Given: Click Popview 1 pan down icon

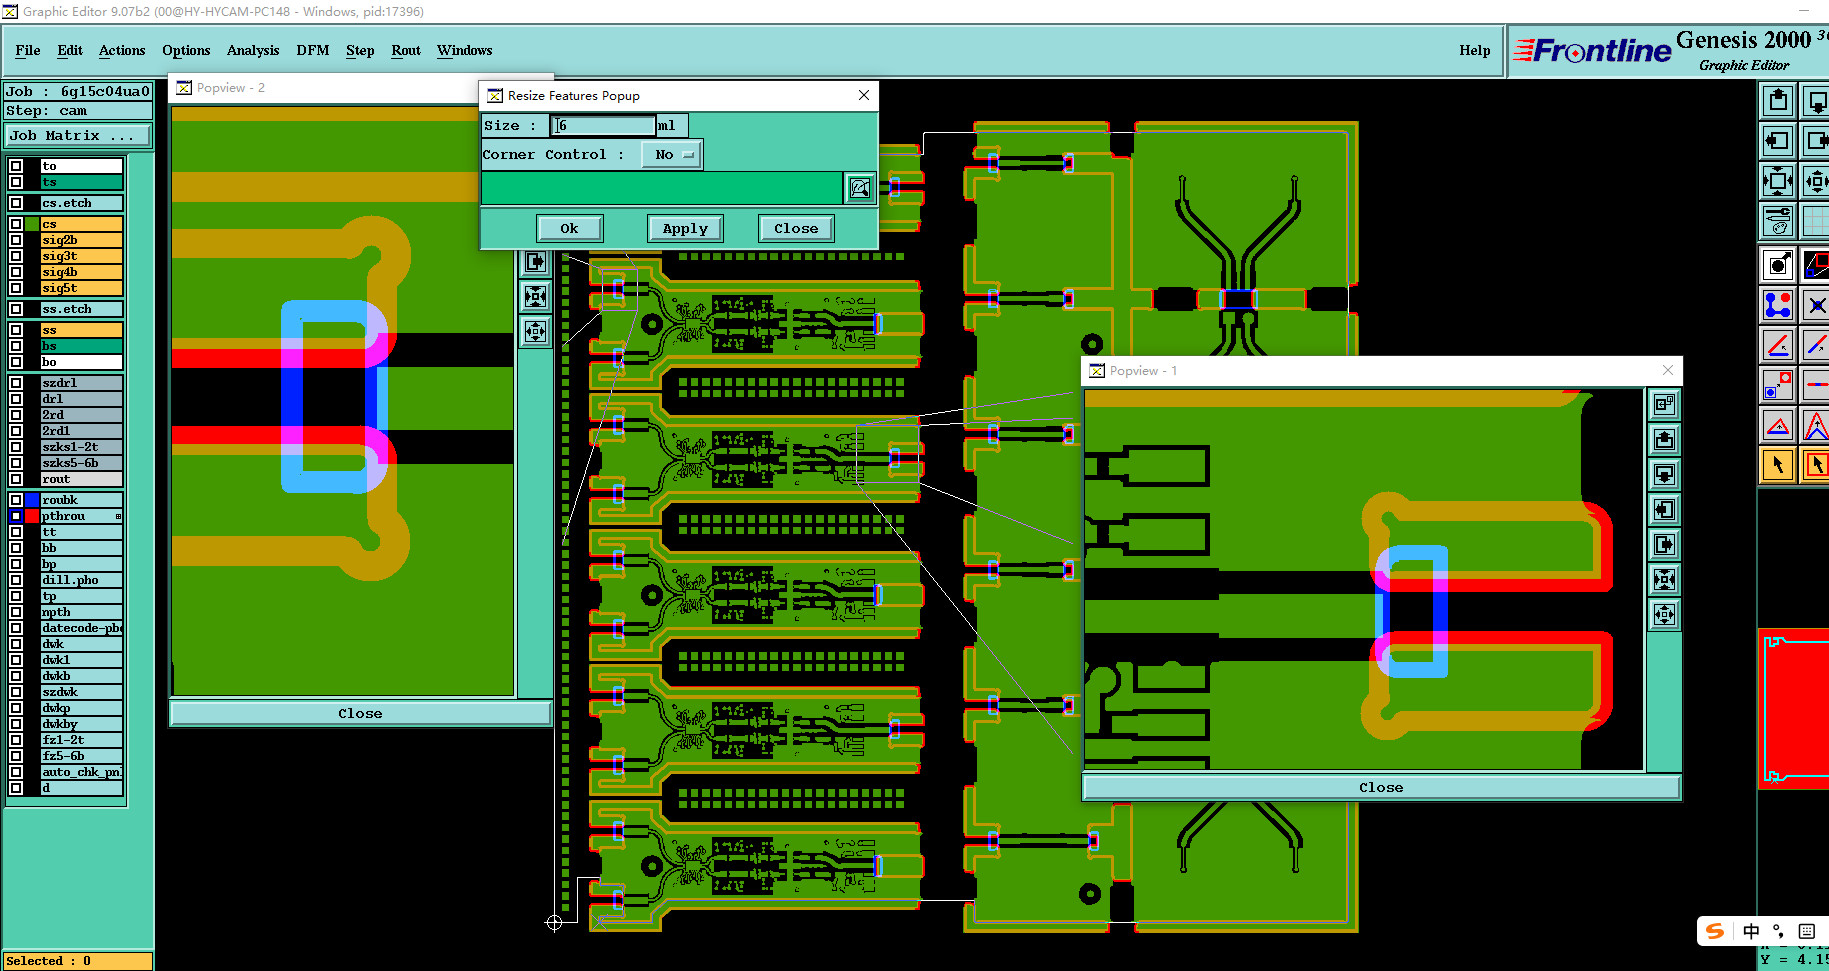Looking at the screenshot, I should [1664, 475].
